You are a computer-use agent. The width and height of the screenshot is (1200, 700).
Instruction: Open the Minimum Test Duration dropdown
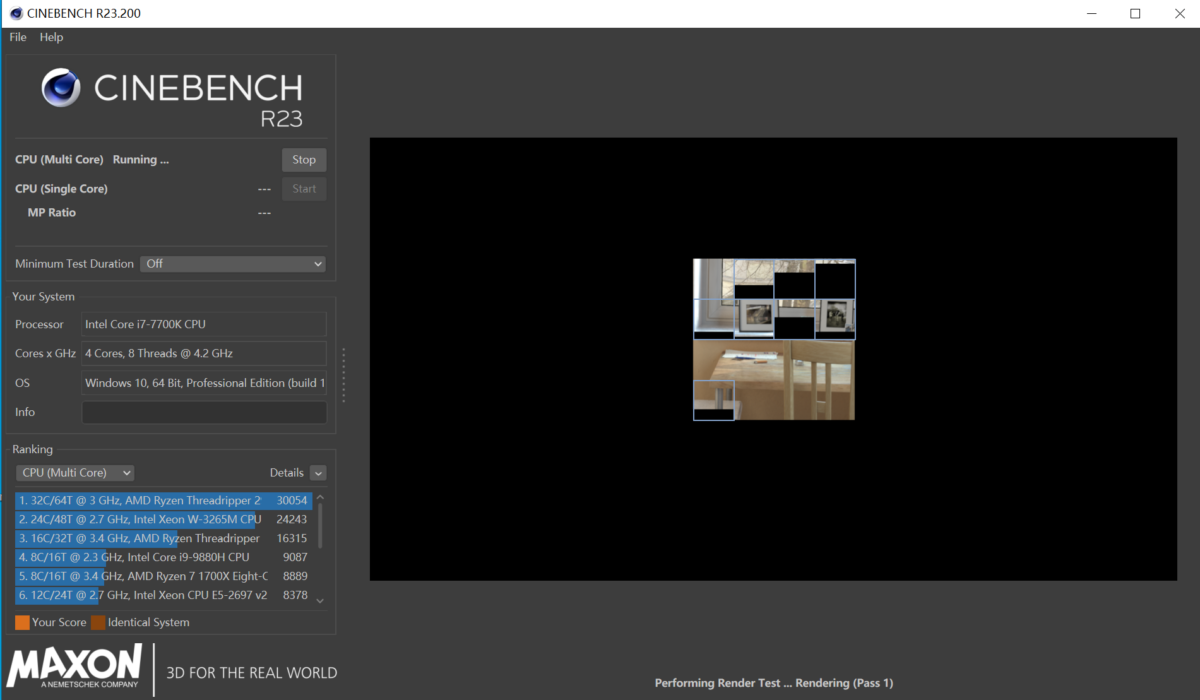[232, 263]
